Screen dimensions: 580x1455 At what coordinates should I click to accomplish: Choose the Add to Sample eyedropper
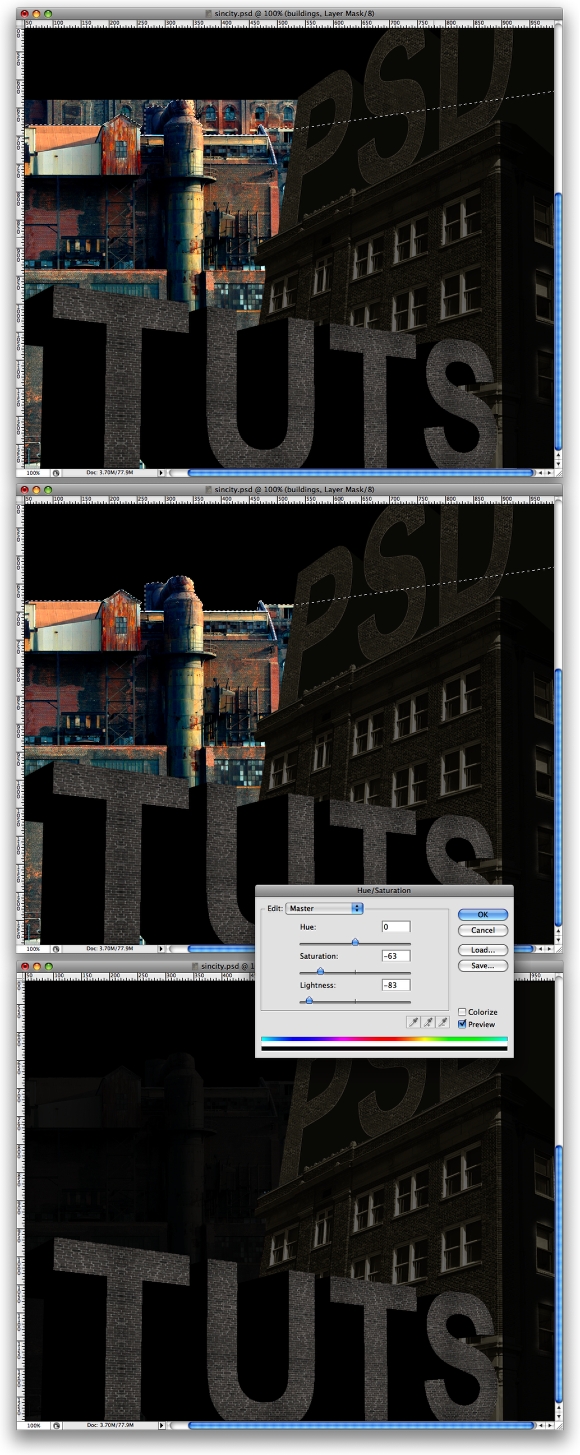pos(427,1022)
